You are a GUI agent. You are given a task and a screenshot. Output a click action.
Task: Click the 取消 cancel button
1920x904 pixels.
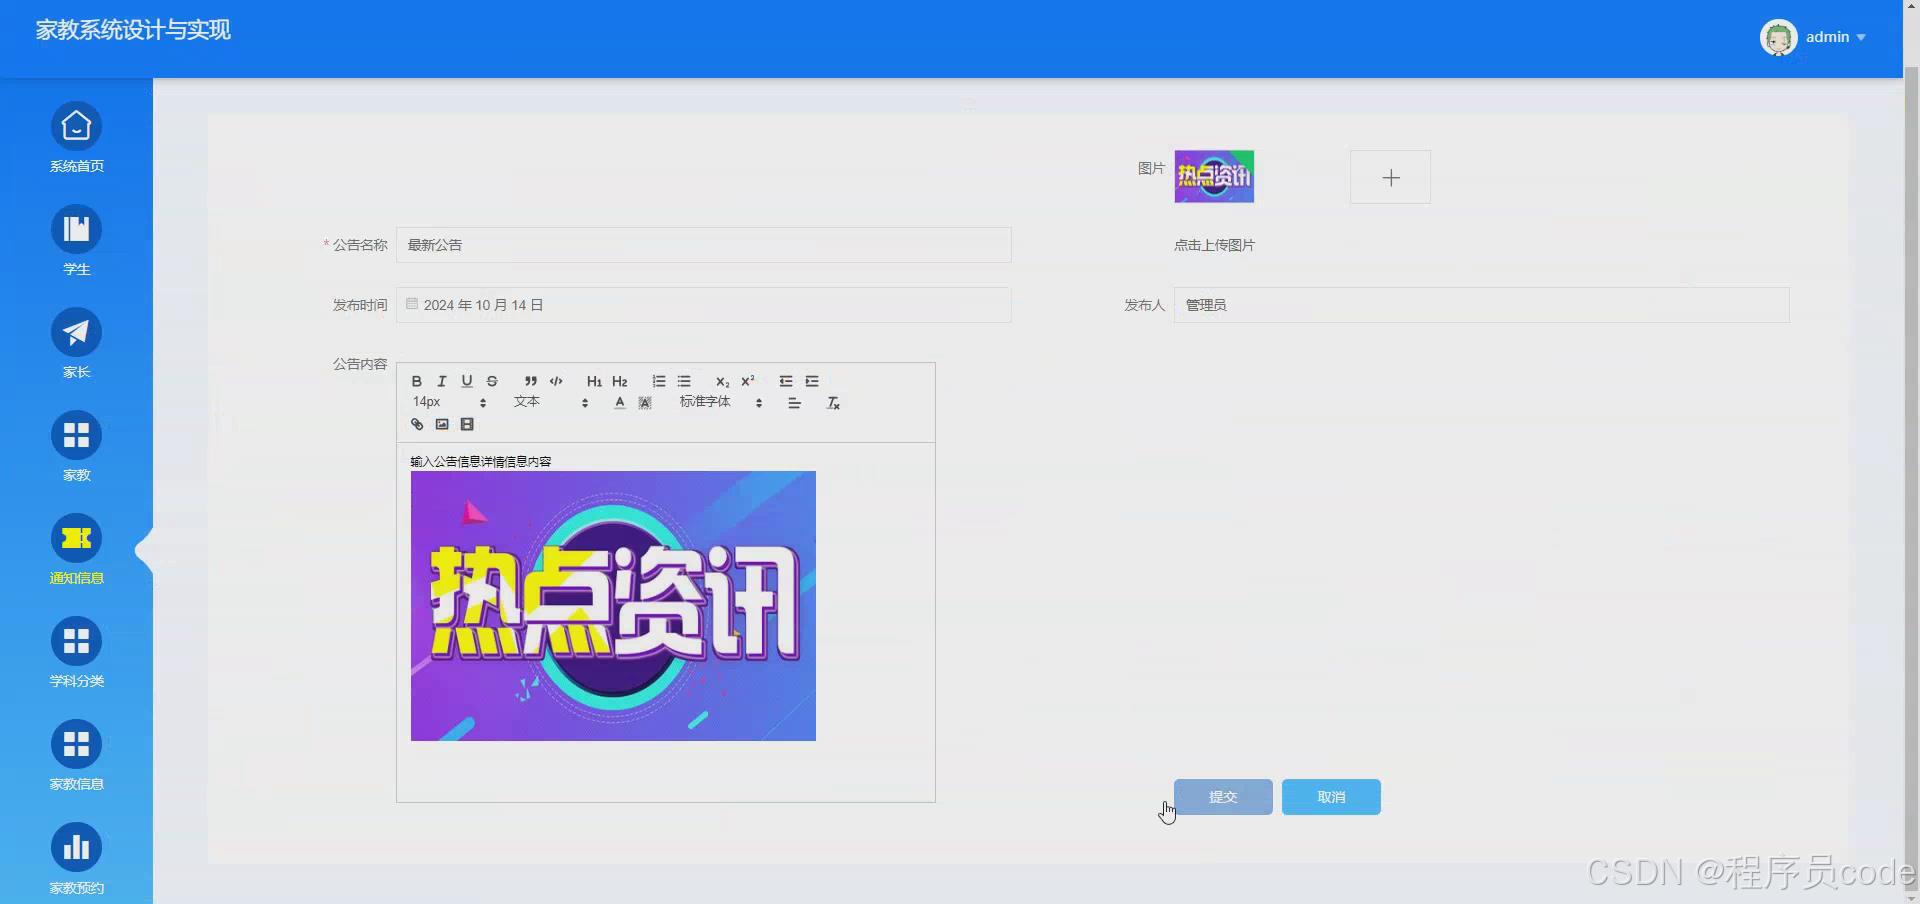(1330, 797)
